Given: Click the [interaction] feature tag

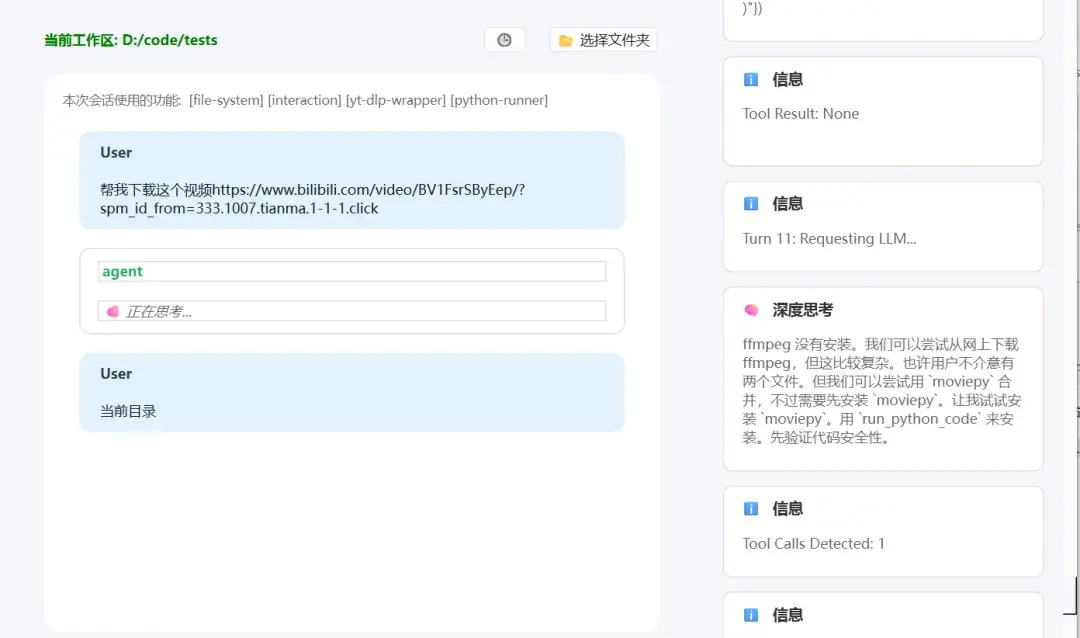Looking at the screenshot, I should tap(304, 100).
